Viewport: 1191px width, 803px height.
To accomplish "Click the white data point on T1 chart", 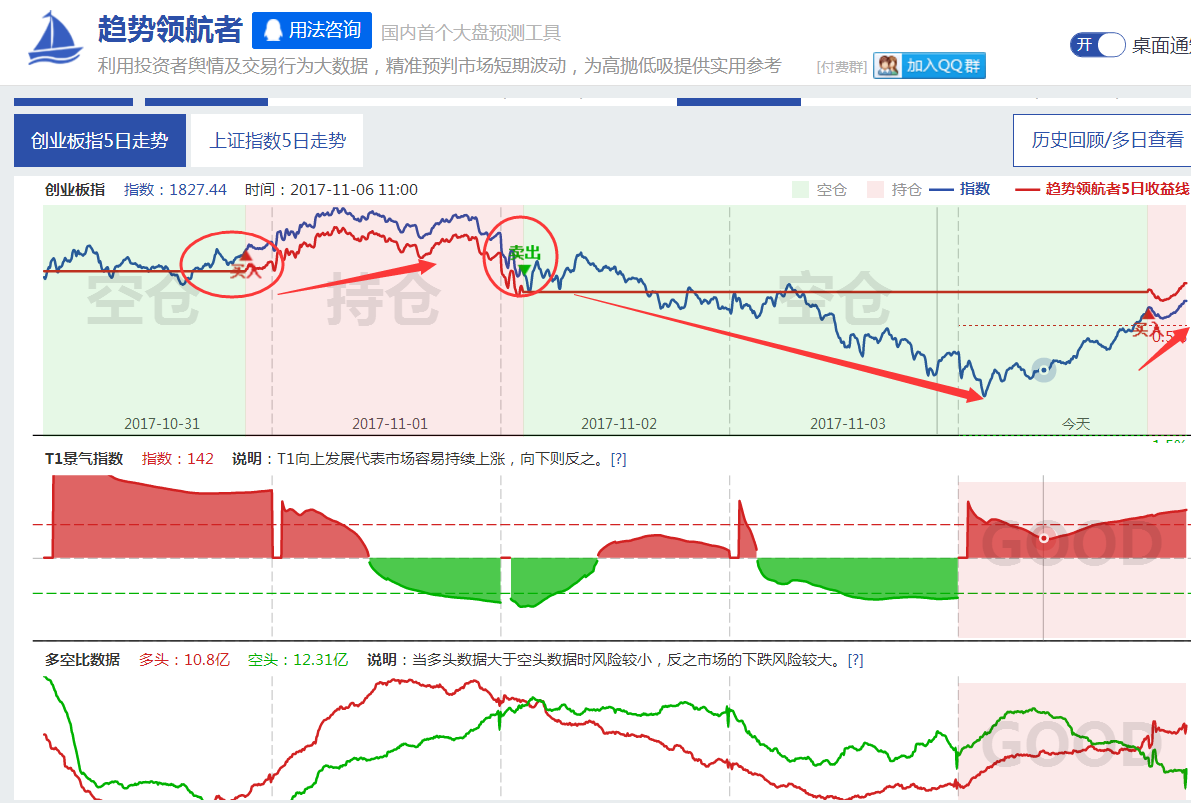I will (1044, 538).
